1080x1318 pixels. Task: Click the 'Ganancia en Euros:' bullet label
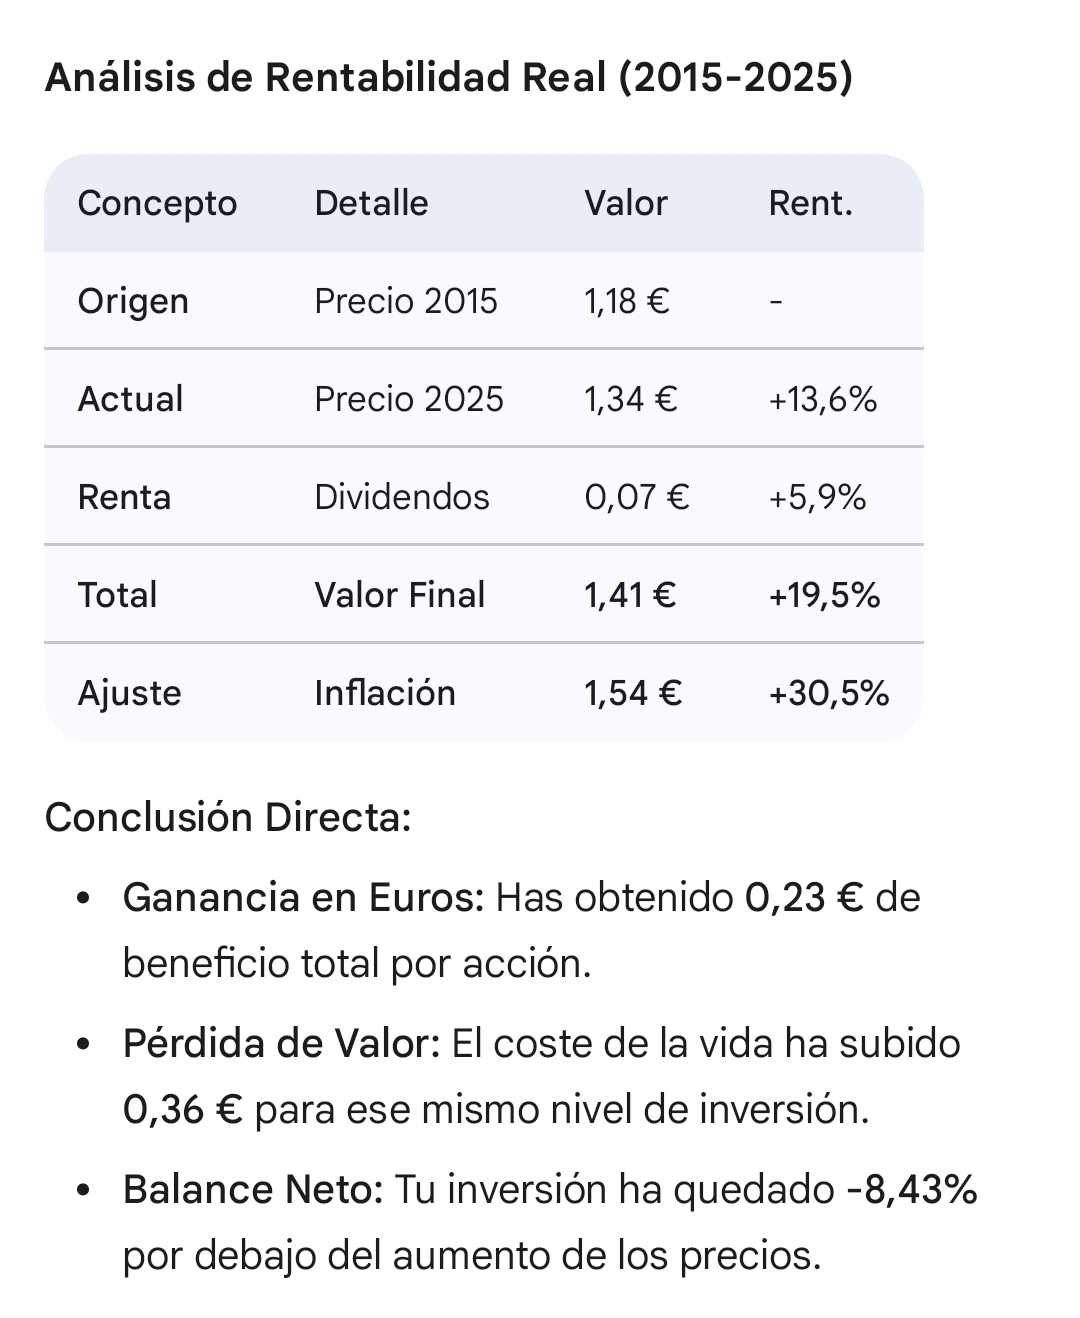(x=303, y=898)
